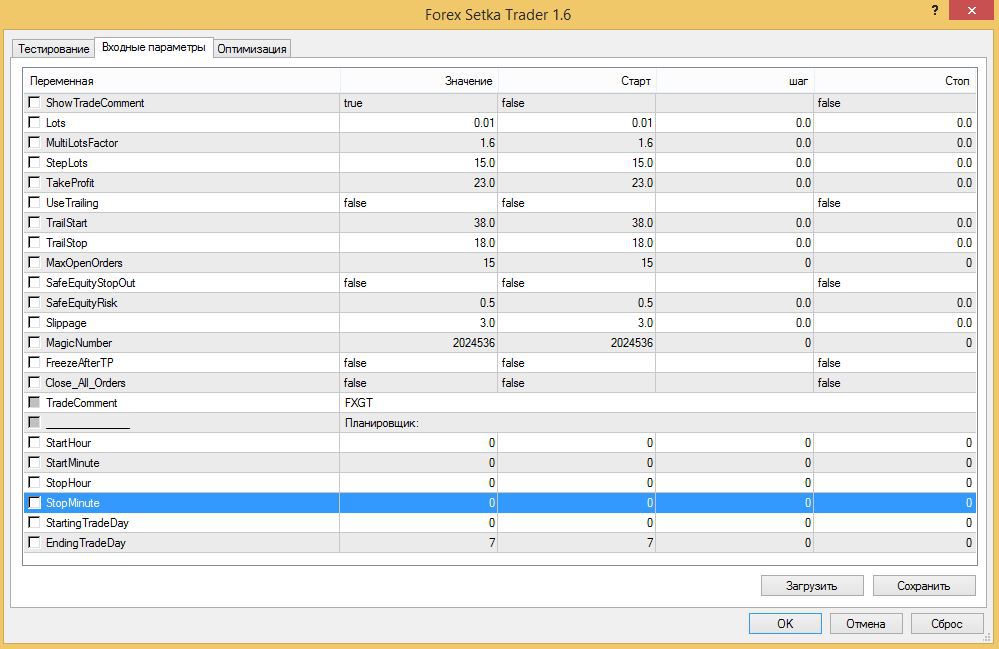Enable the TakeProfit checkbox
The width and height of the screenshot is (999, 649).
click(34, 182)
